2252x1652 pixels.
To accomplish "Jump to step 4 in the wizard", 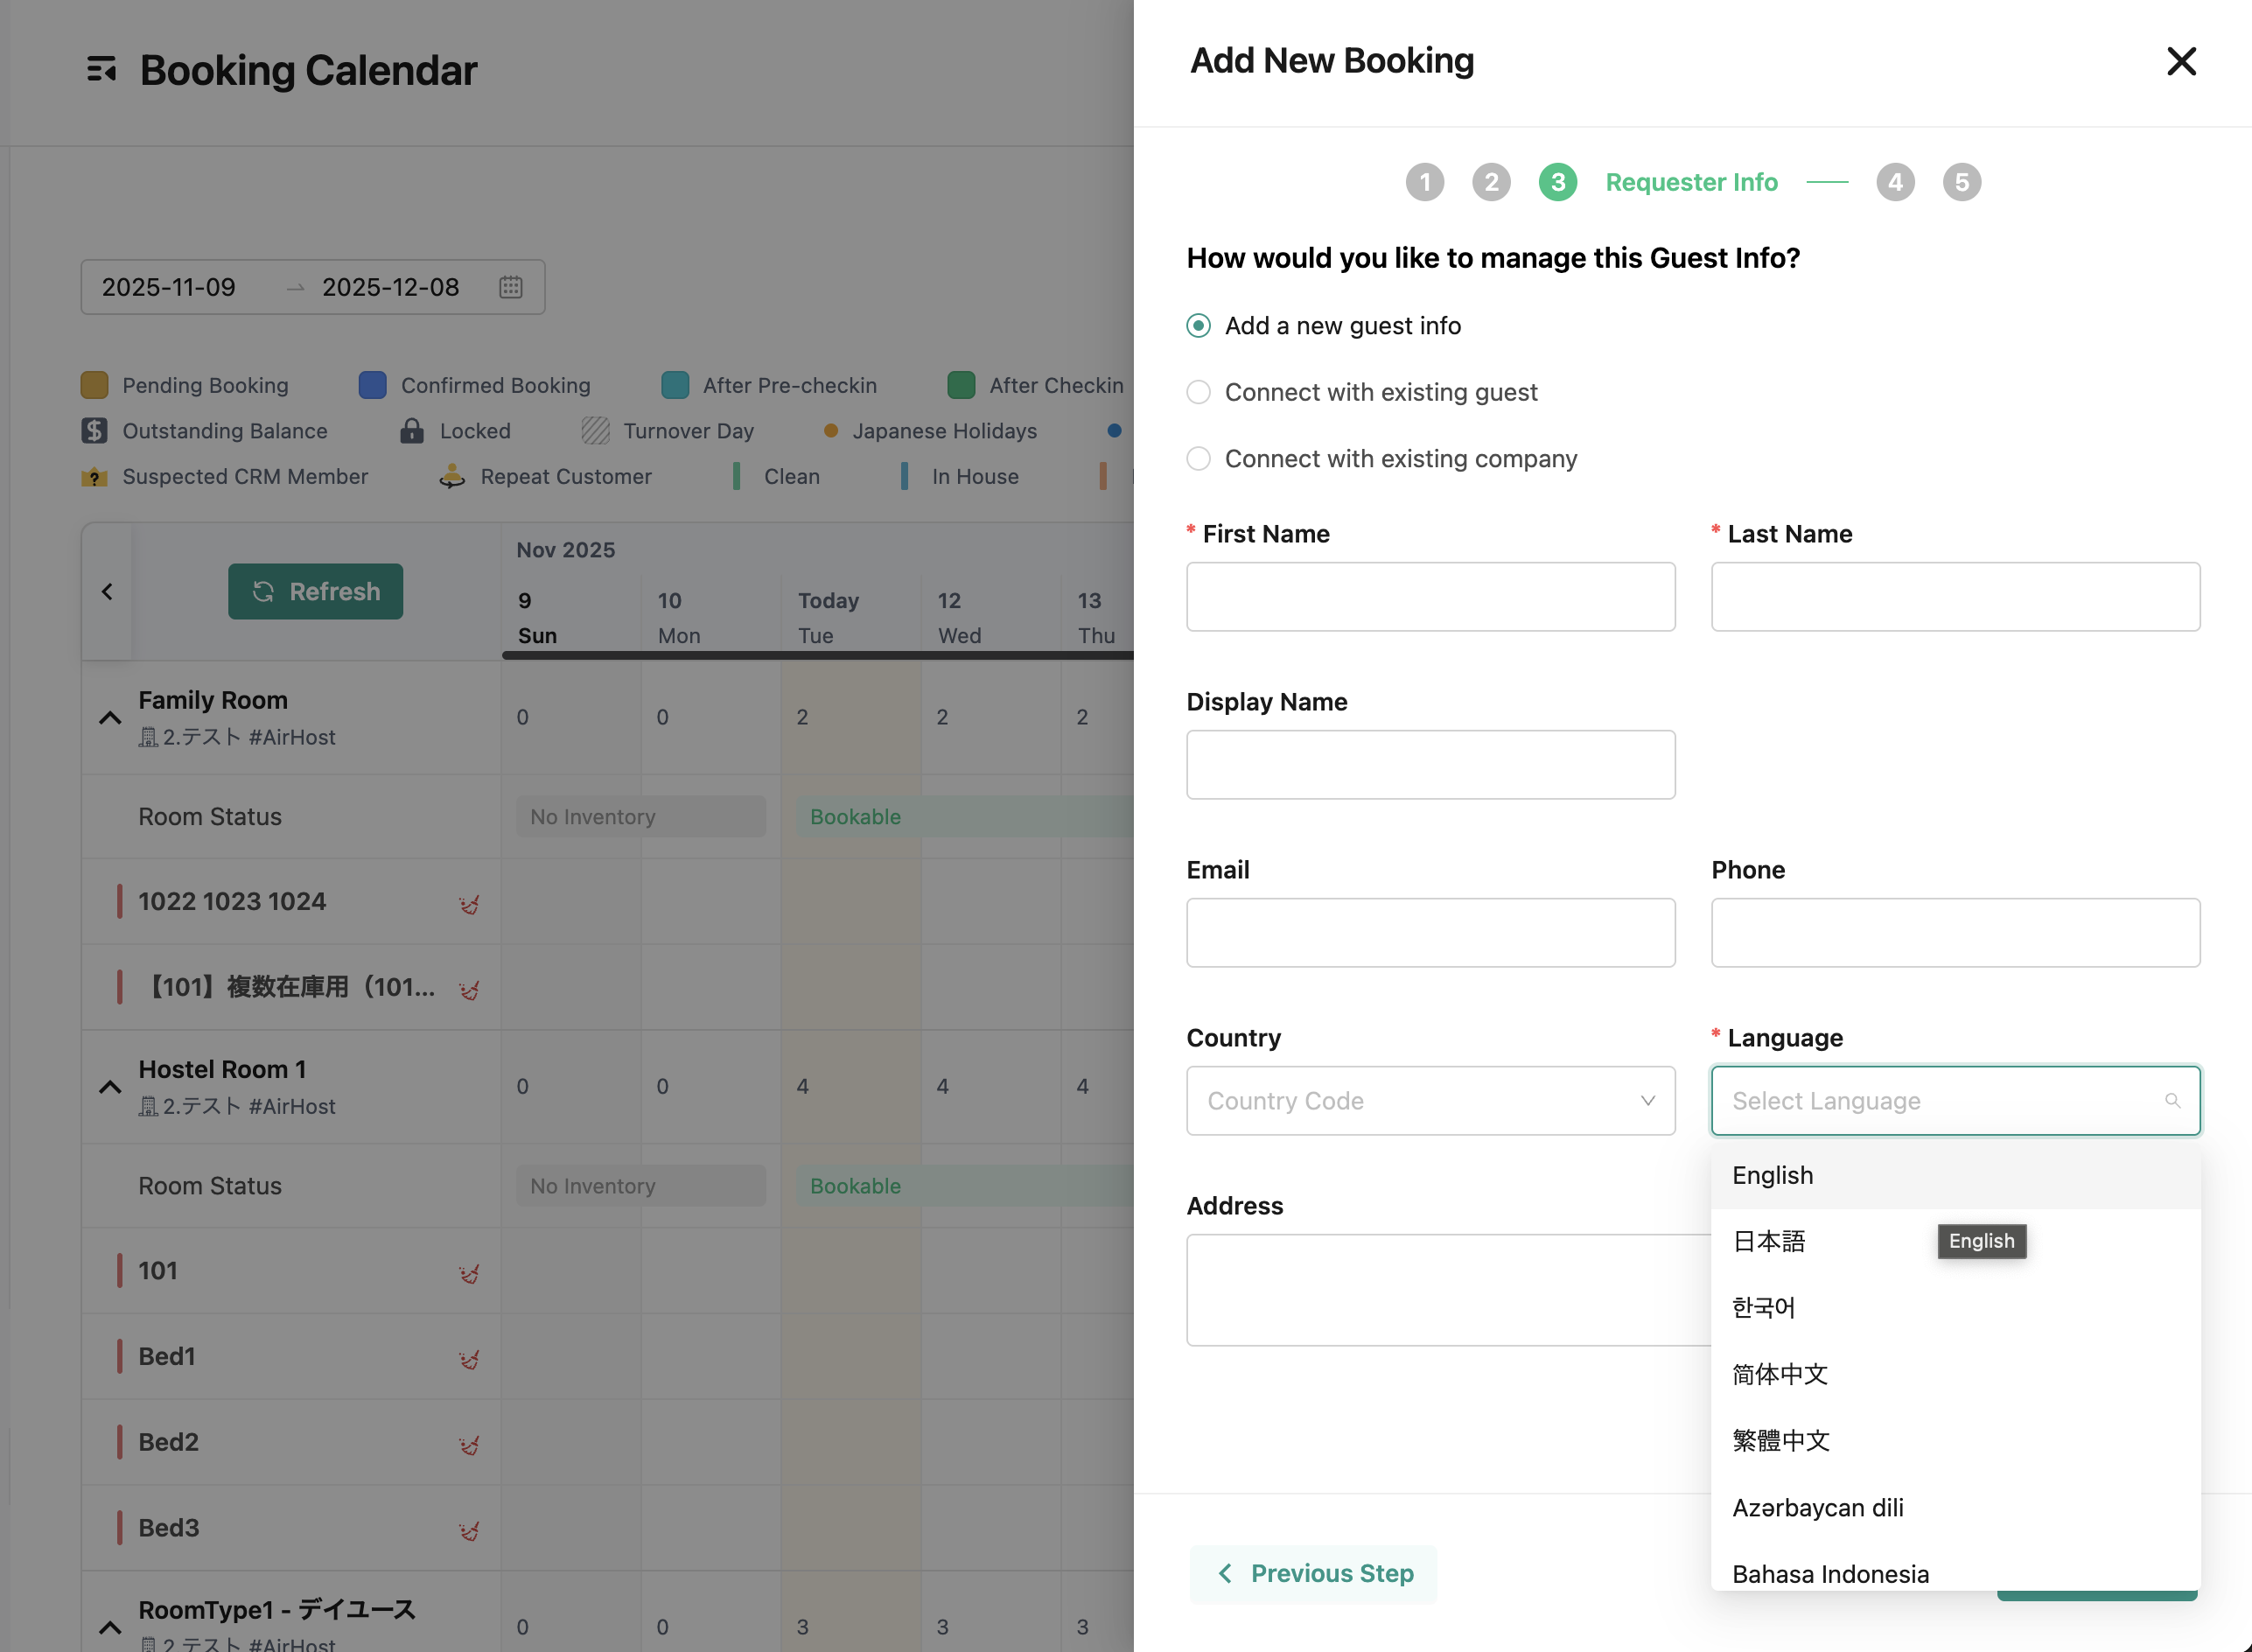I will coord(1895,181).
